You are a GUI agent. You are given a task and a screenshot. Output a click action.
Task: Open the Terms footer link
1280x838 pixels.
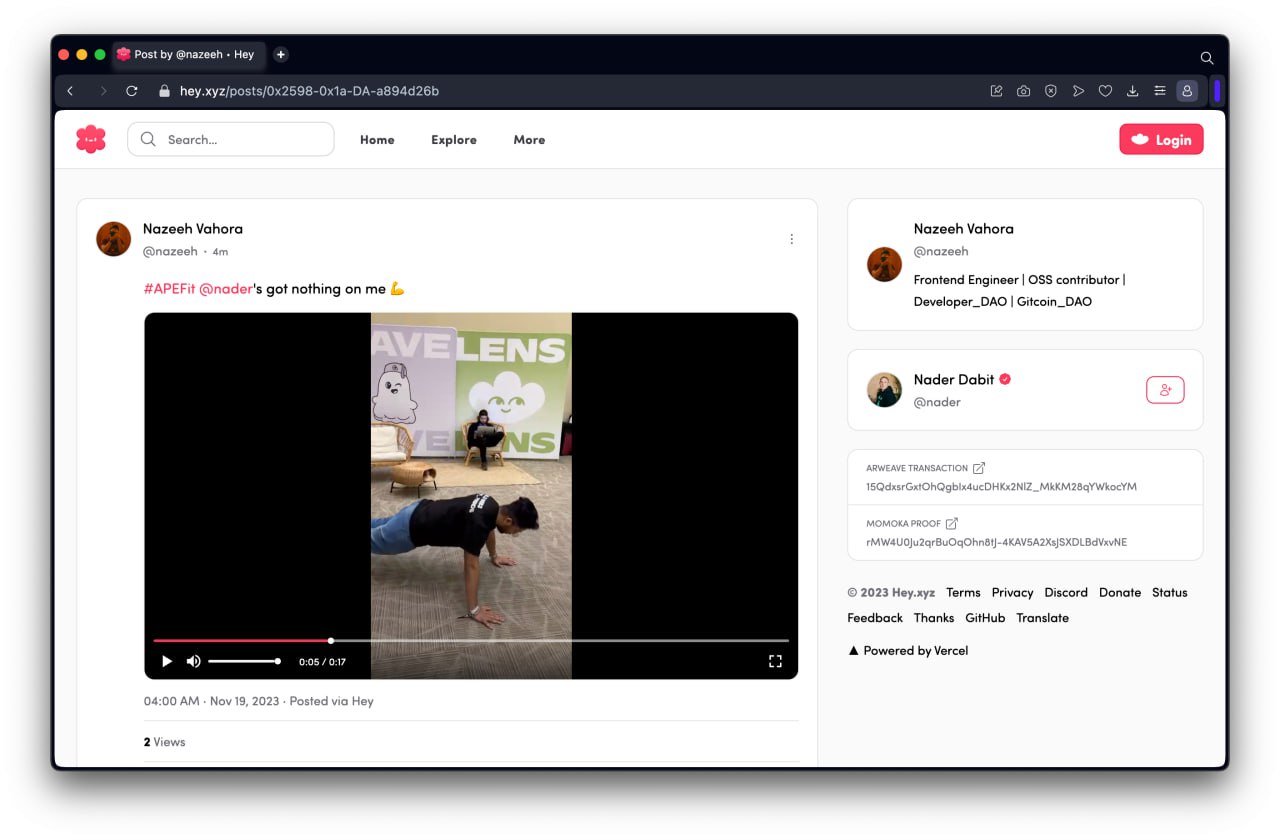tap(963, 592)
